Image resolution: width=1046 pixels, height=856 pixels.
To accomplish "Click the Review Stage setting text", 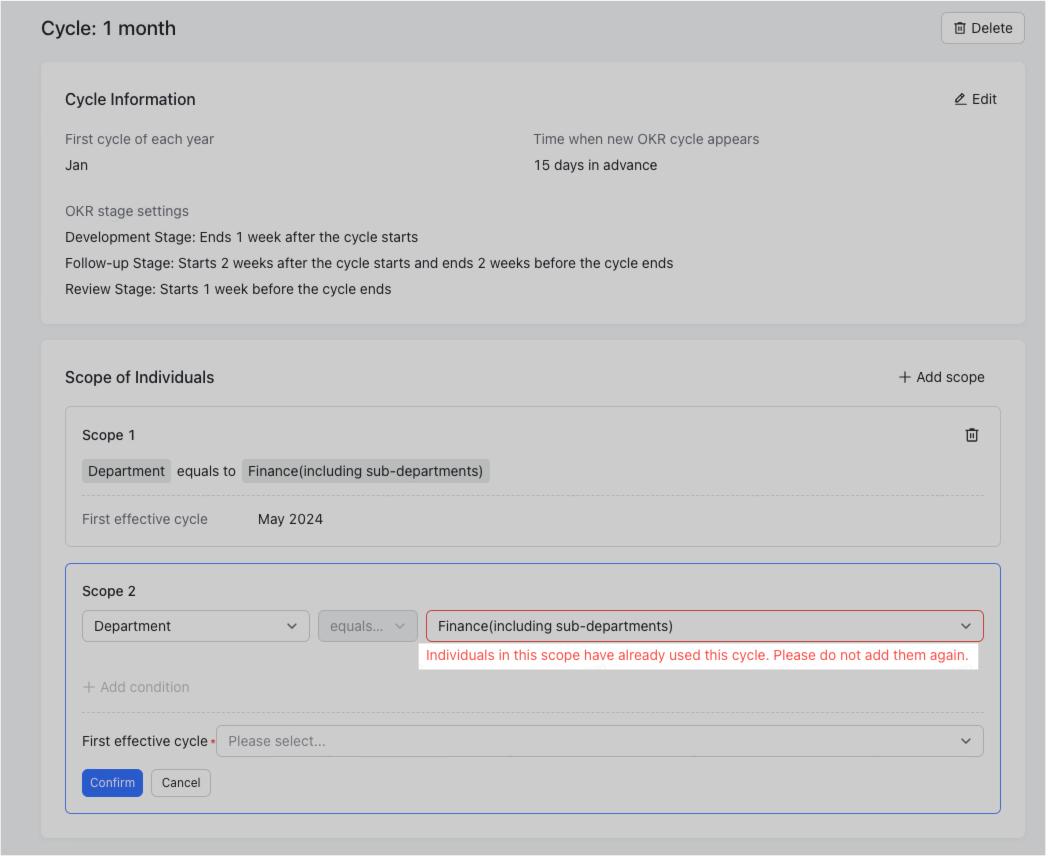I will click(x=228, y=290).
